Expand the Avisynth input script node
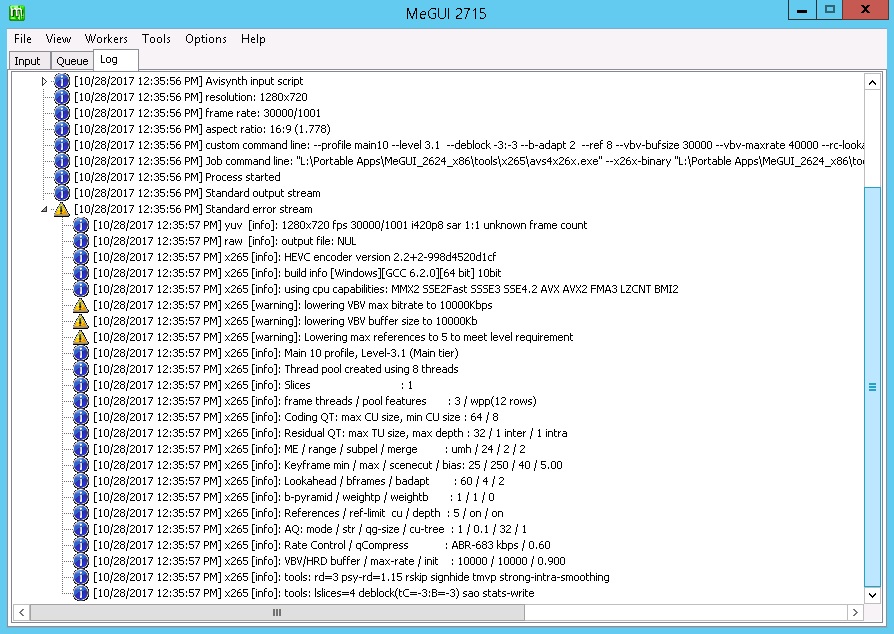This screenshot has width=894, height=634. coord(44,82)
